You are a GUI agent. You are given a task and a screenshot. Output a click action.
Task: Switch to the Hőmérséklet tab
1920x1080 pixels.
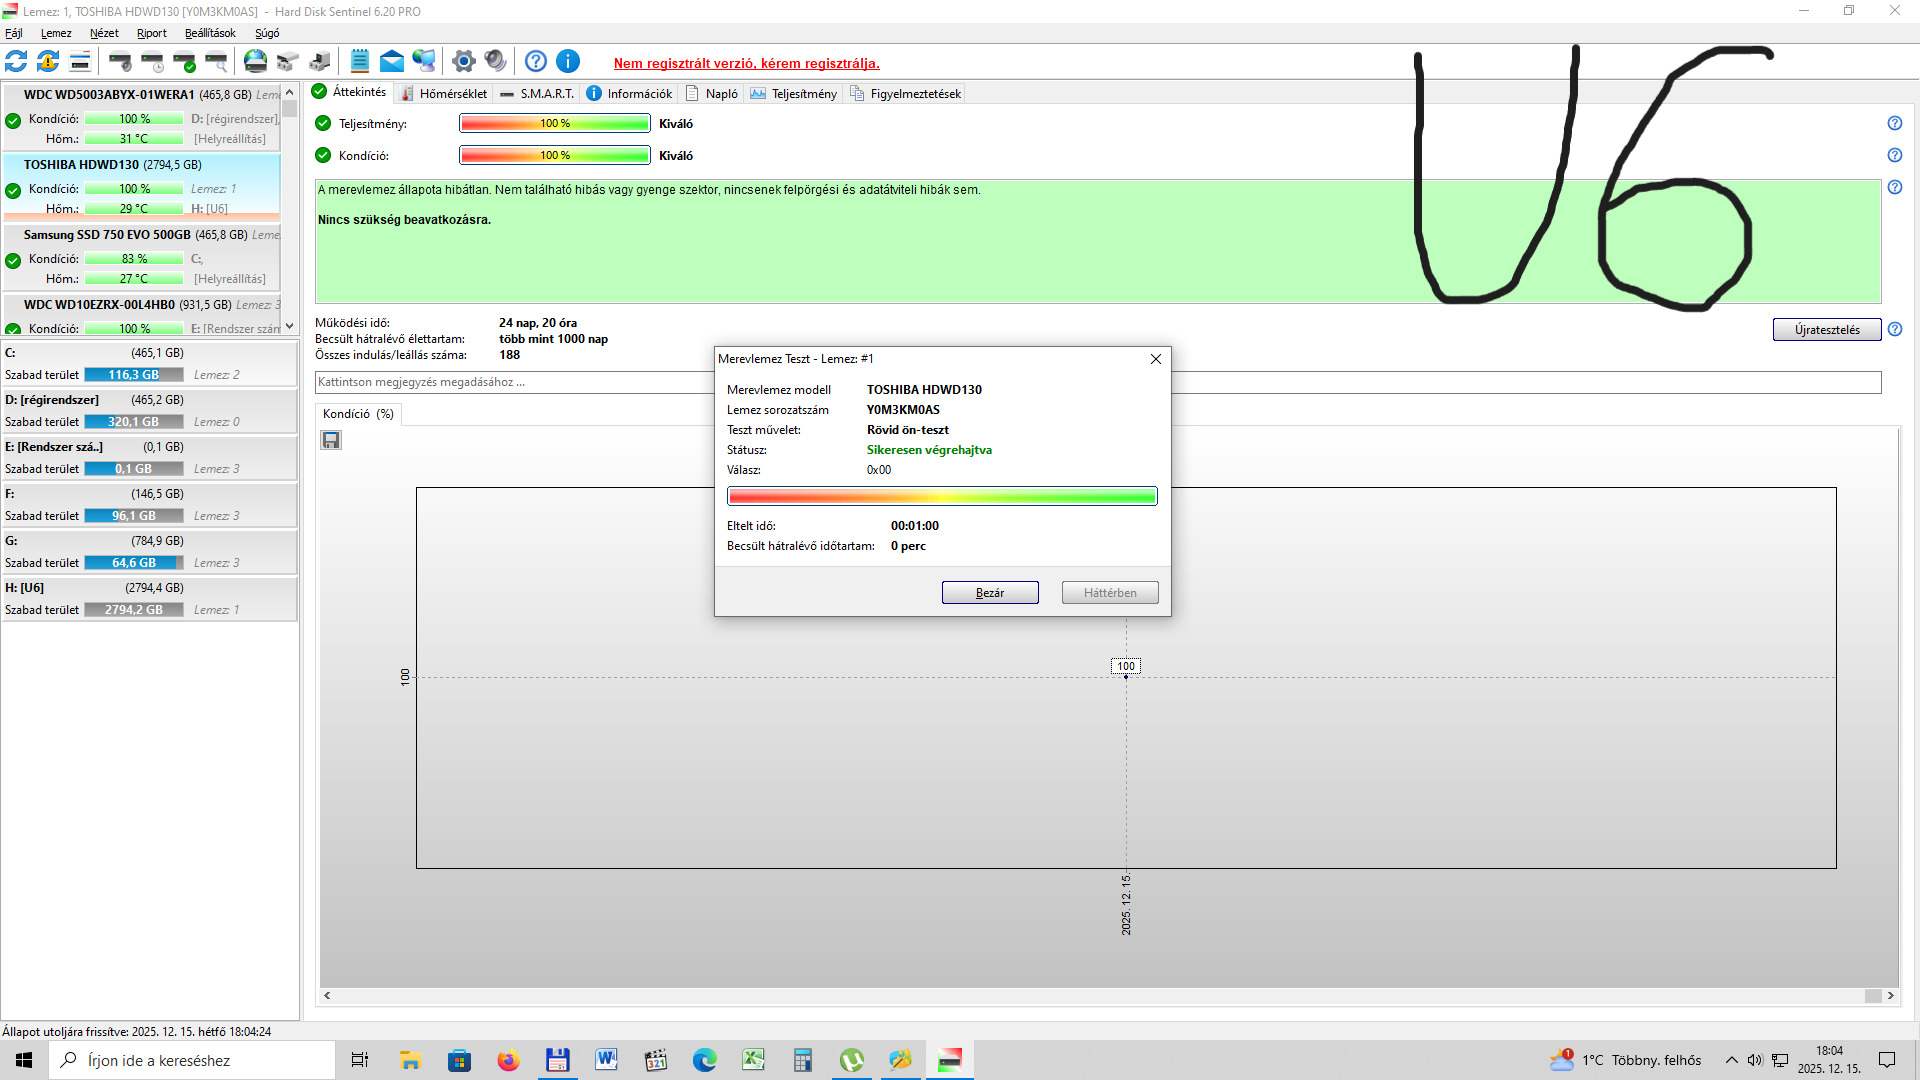point(443,94)
